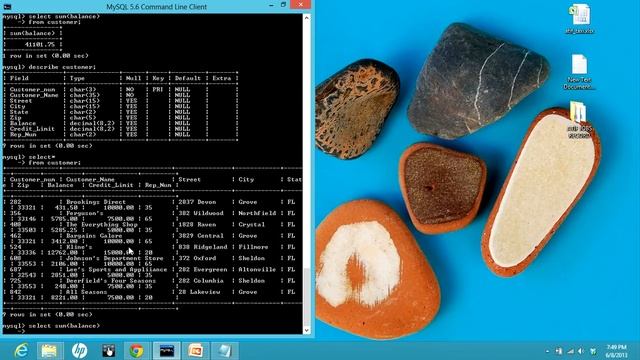The width and height of the screenshot is (640, 360).
Task: Close the MySQL Command Line Client window
Action: 300,5
